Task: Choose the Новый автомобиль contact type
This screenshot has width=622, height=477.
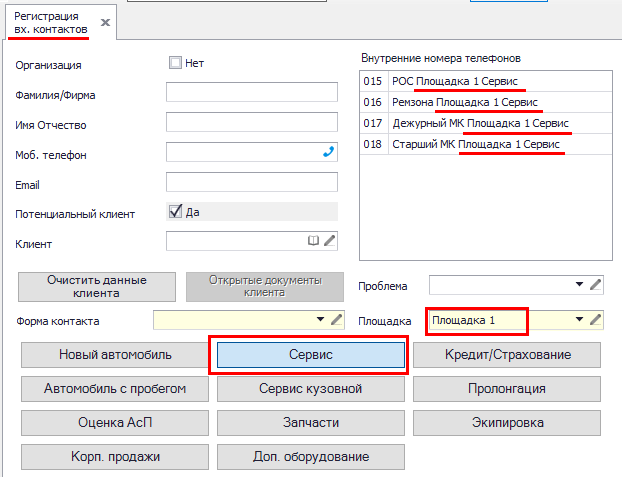Action: [x=115, y=355]
